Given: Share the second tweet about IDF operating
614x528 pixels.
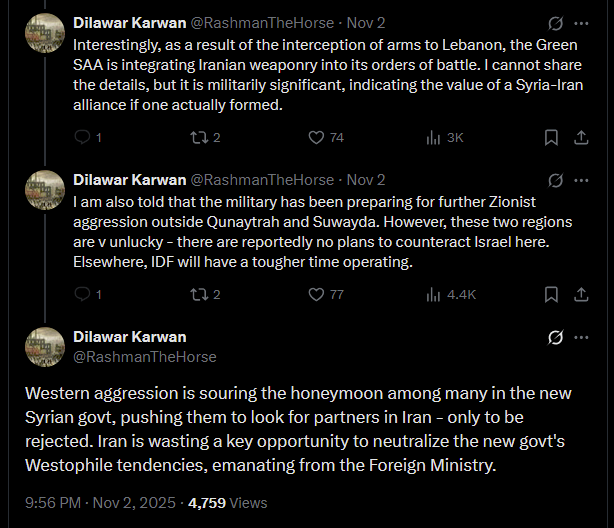Looking at the screenshot, I should tap(582, 294).
